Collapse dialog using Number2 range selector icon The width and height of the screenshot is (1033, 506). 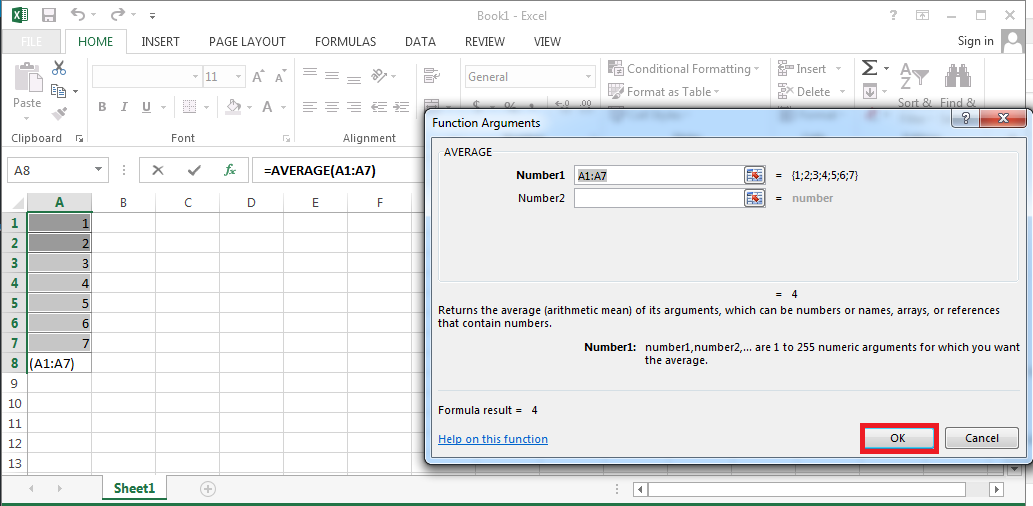tap(754, 198)
